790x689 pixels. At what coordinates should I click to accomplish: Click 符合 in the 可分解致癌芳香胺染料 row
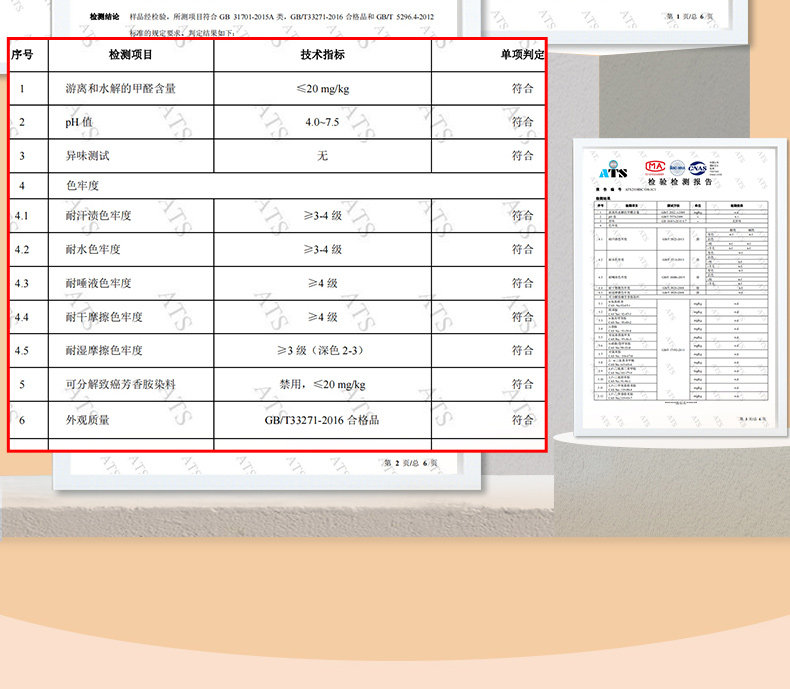pyautogui.click(x=522, y=384)
